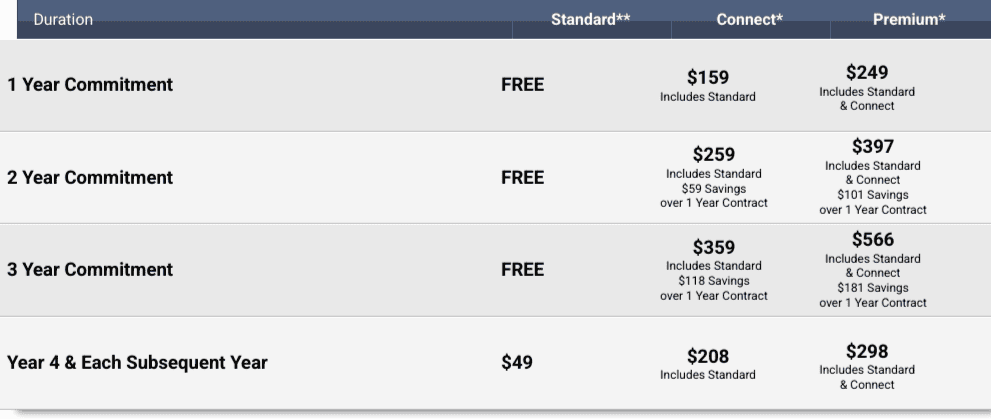Click the 1 Year Commitment row label

pos(90,85)
